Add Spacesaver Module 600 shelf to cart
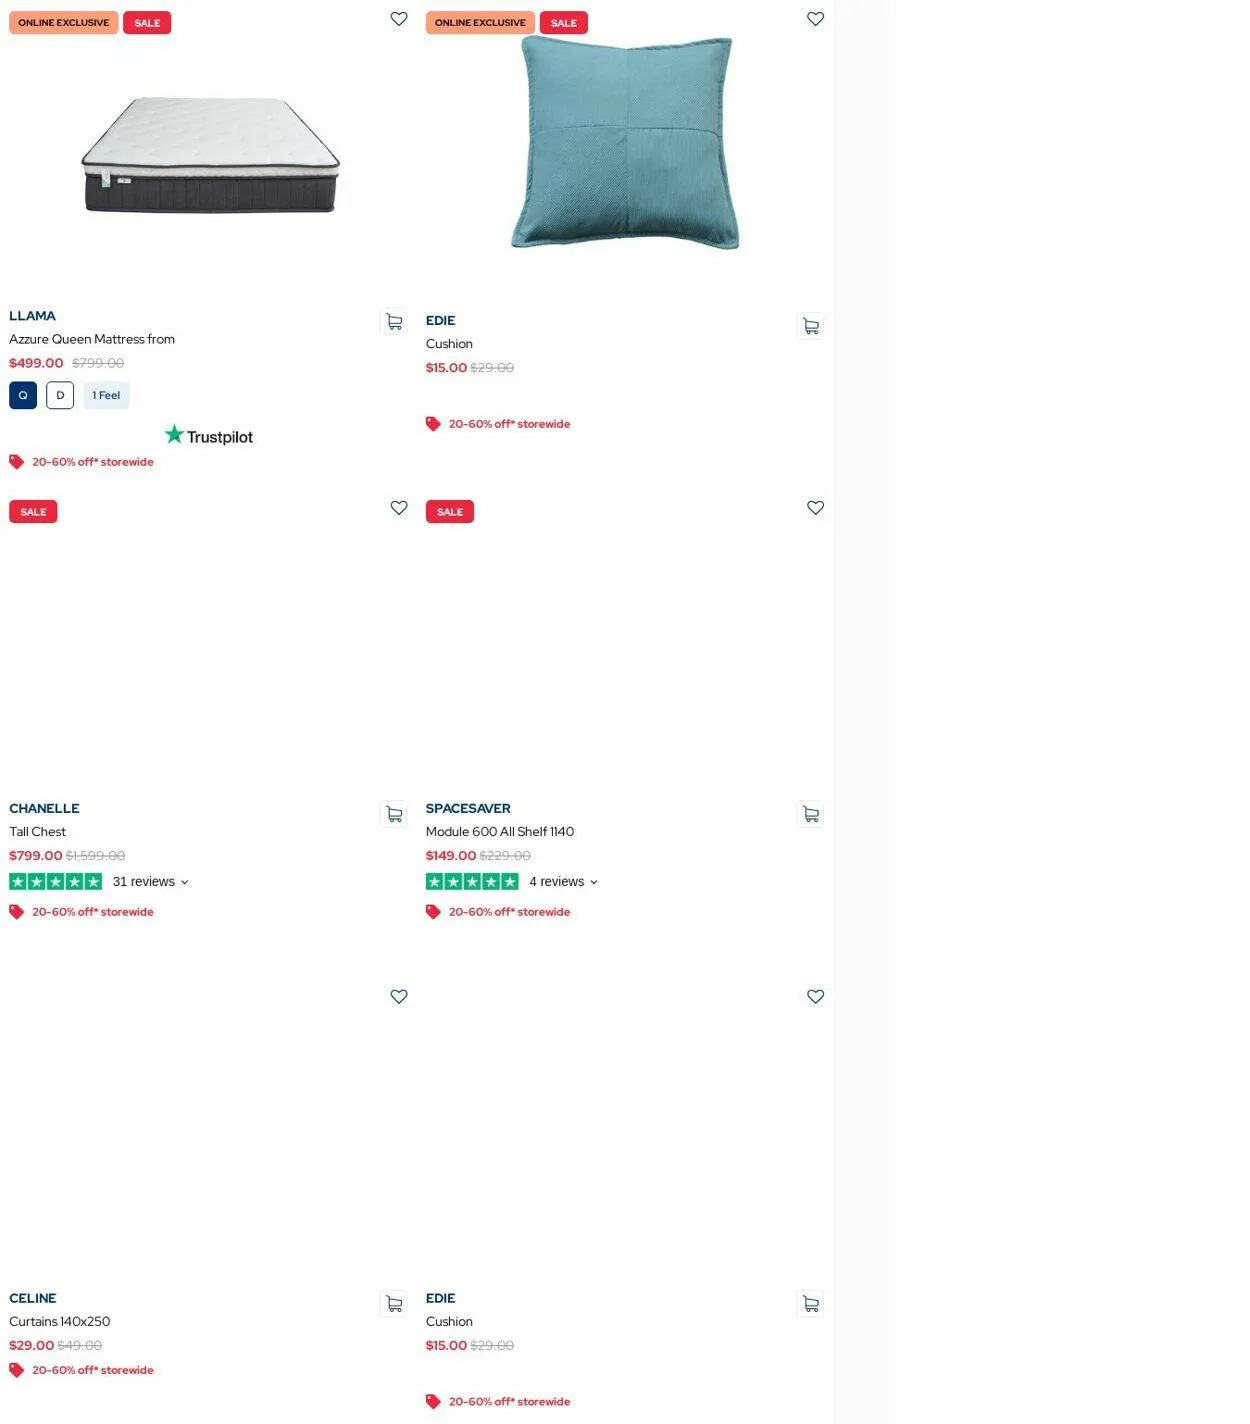This screenshot has width=1250, height=1424. pos(811,815)
